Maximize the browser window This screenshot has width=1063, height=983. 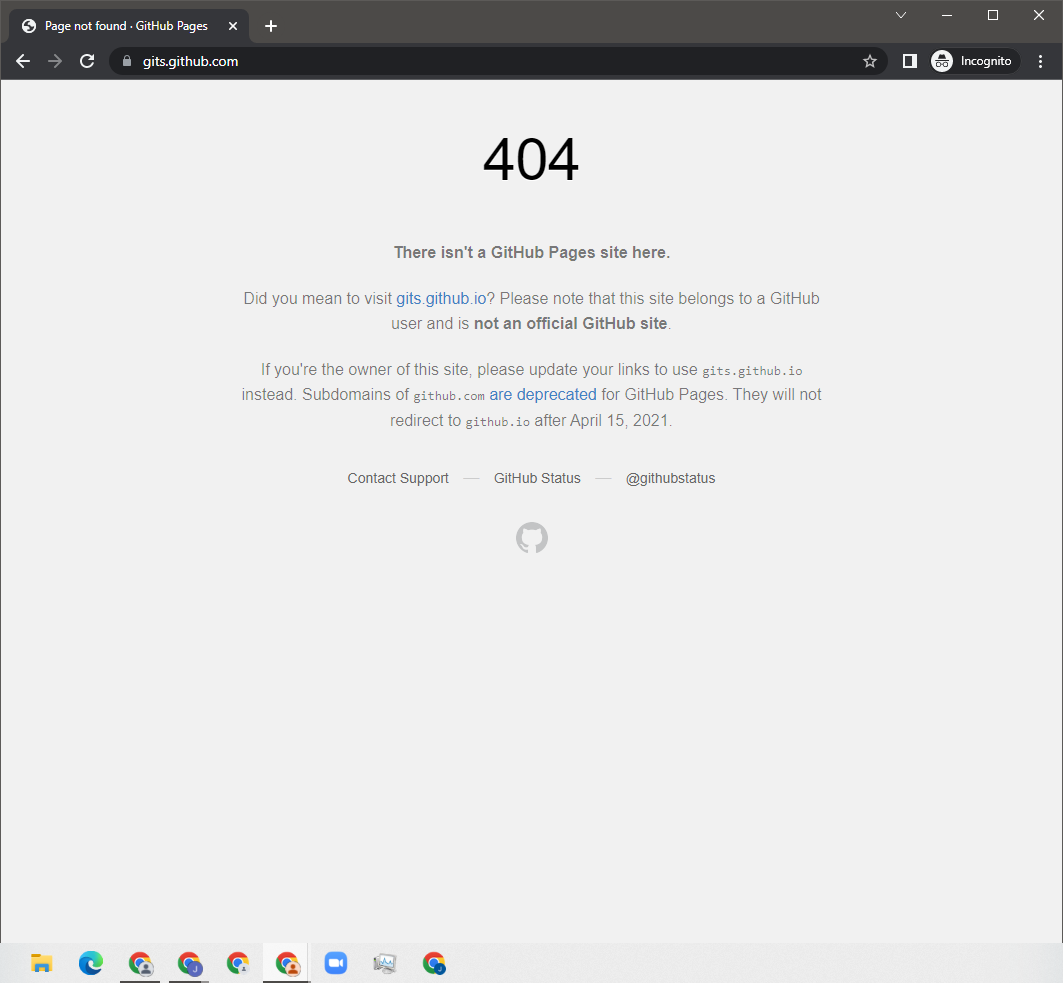coord(993,15)
